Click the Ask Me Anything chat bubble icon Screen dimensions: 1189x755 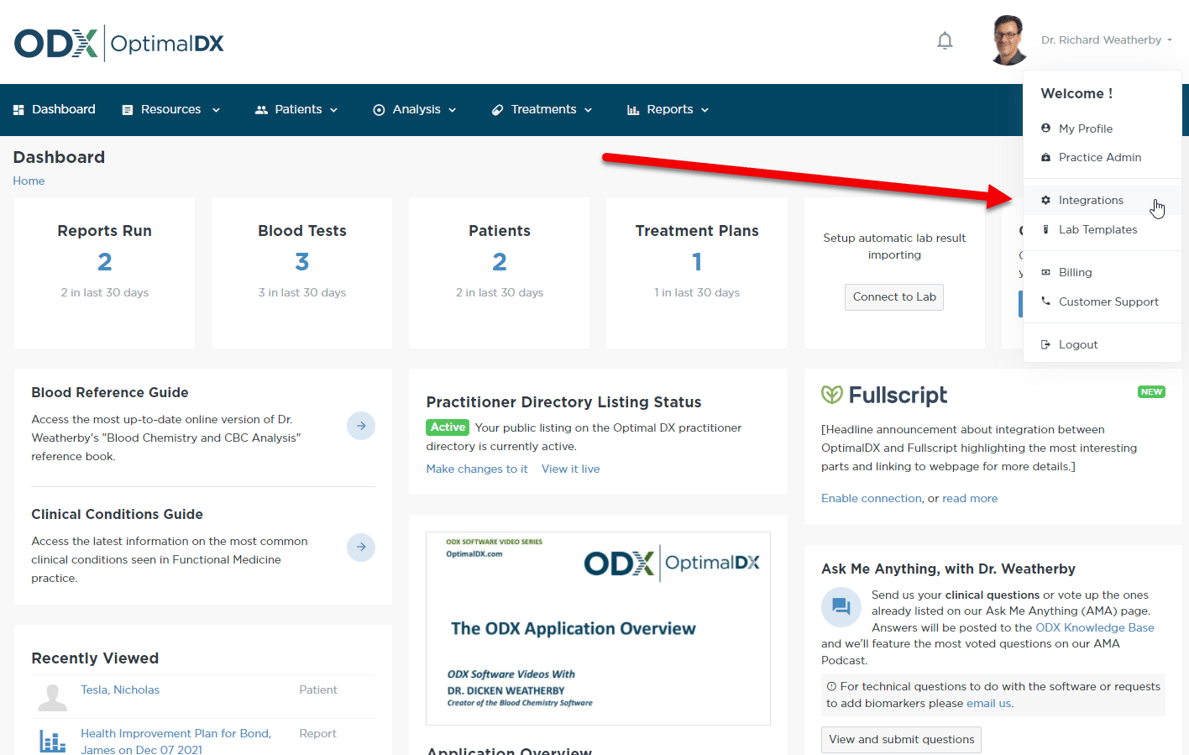coord(841,606)
